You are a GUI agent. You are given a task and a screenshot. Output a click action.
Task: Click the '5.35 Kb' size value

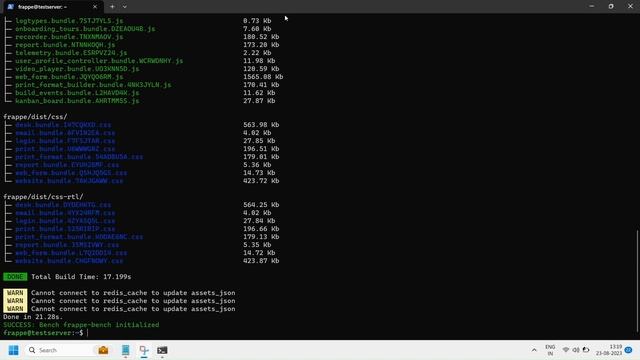(x=257, y=245)
